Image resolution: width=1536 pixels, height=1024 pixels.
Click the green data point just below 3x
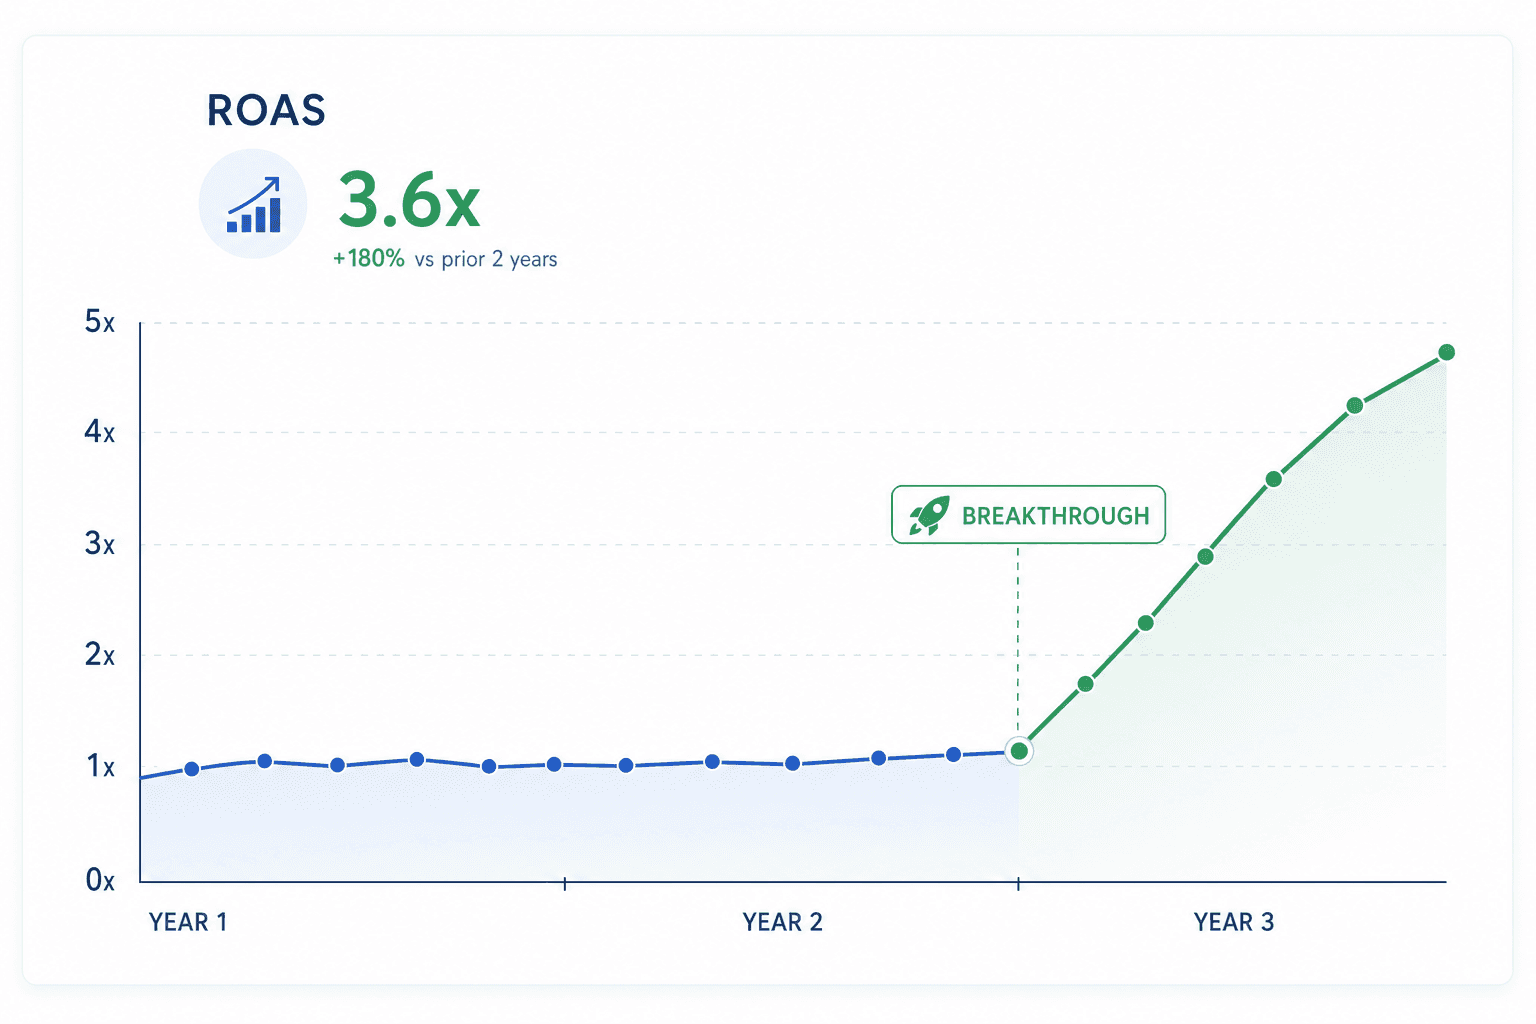(1205, 556)
